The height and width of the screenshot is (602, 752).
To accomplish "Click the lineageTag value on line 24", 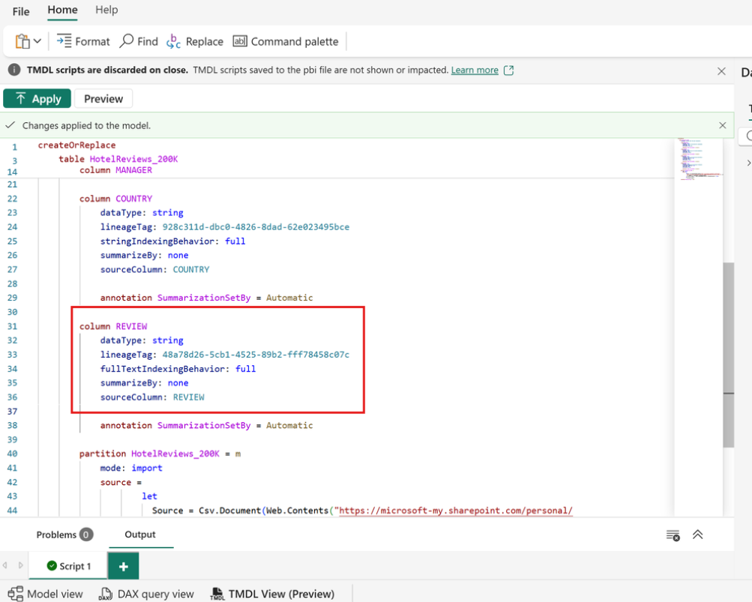I will coord(256,227).
